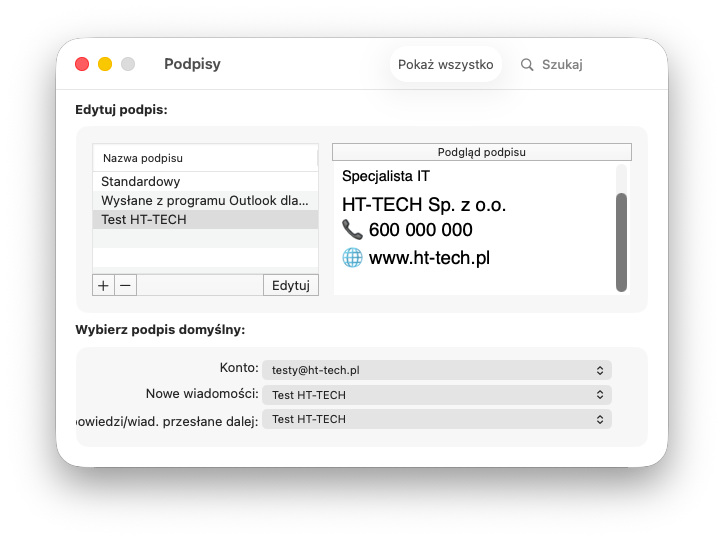This screenshot has width=724, height=541.
Task: Click the Podgląd podpisu header
Action: (482, 152)
